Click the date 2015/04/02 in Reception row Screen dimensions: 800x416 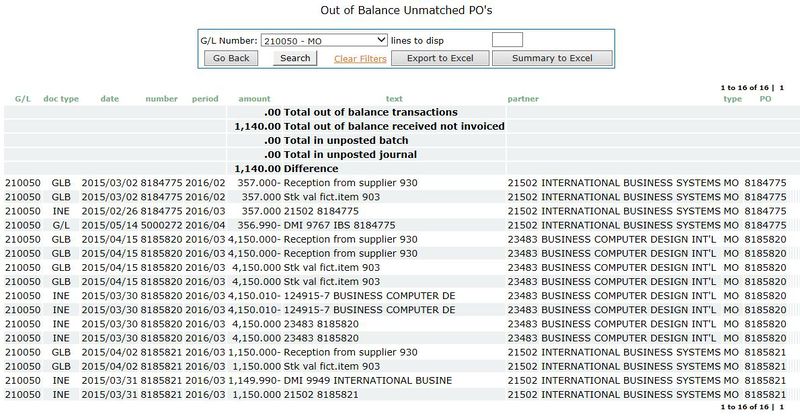(x=110, y=353)
